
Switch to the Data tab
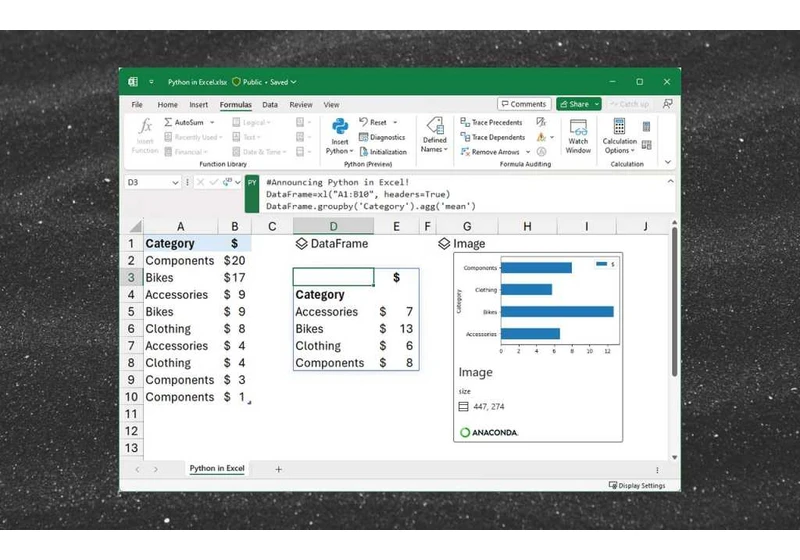270,105
